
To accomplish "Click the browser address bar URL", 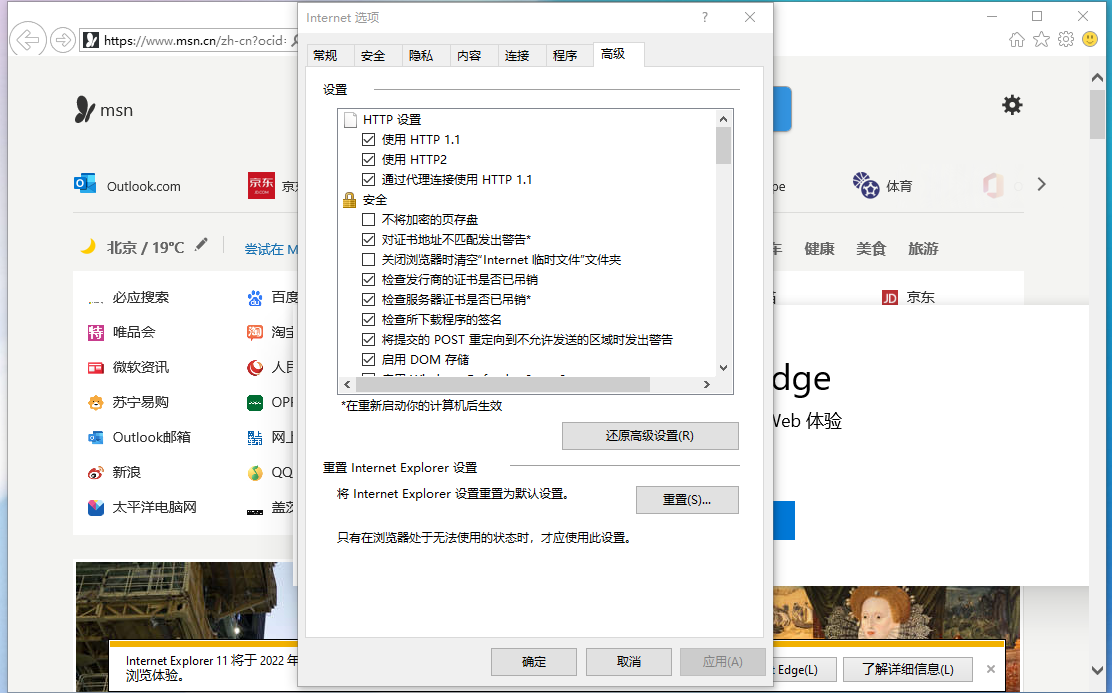I will pyautogui.click(x=195, y=40).
